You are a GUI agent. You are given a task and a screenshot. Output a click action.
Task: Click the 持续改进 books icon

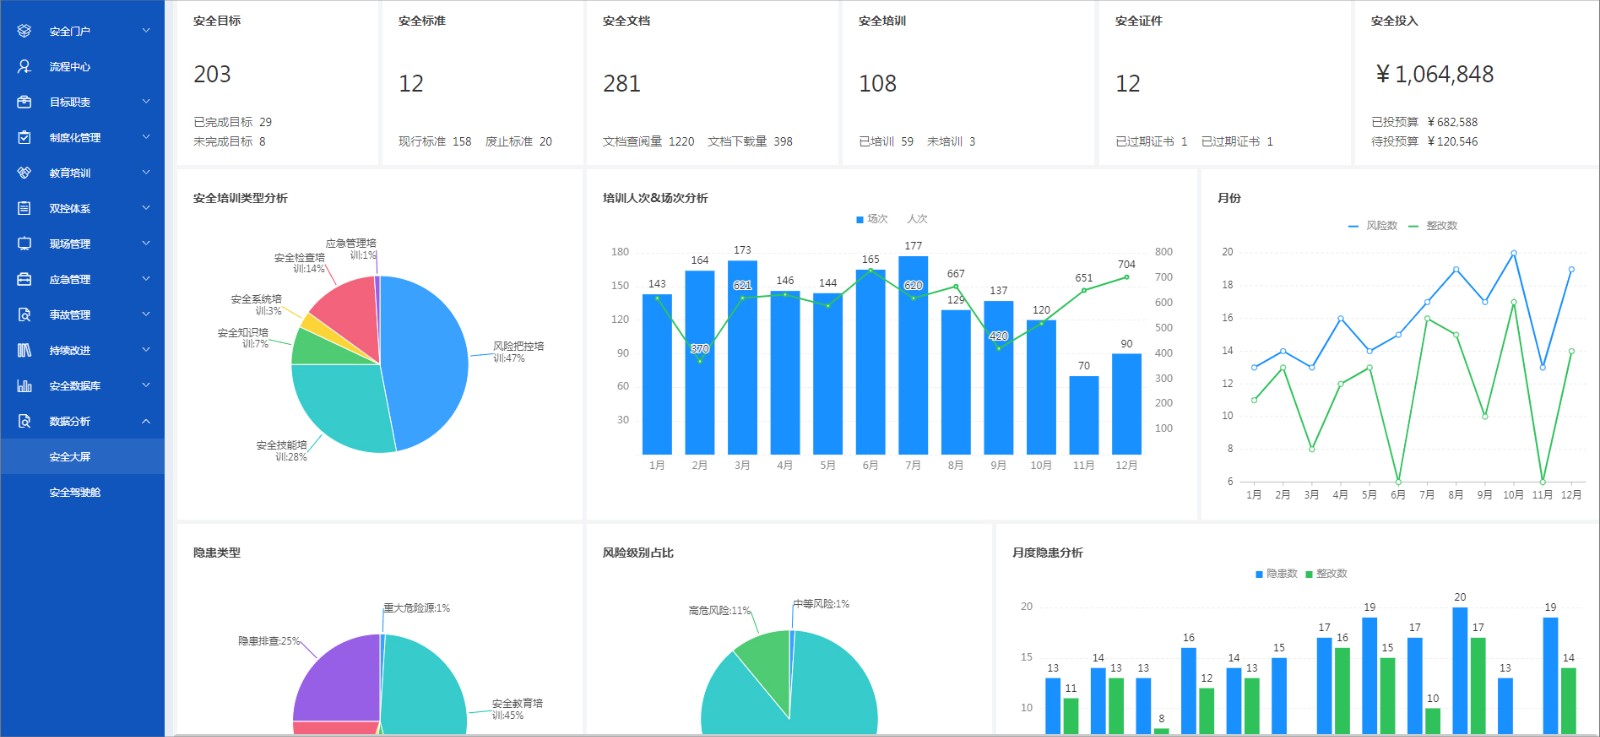pos(24,350)
